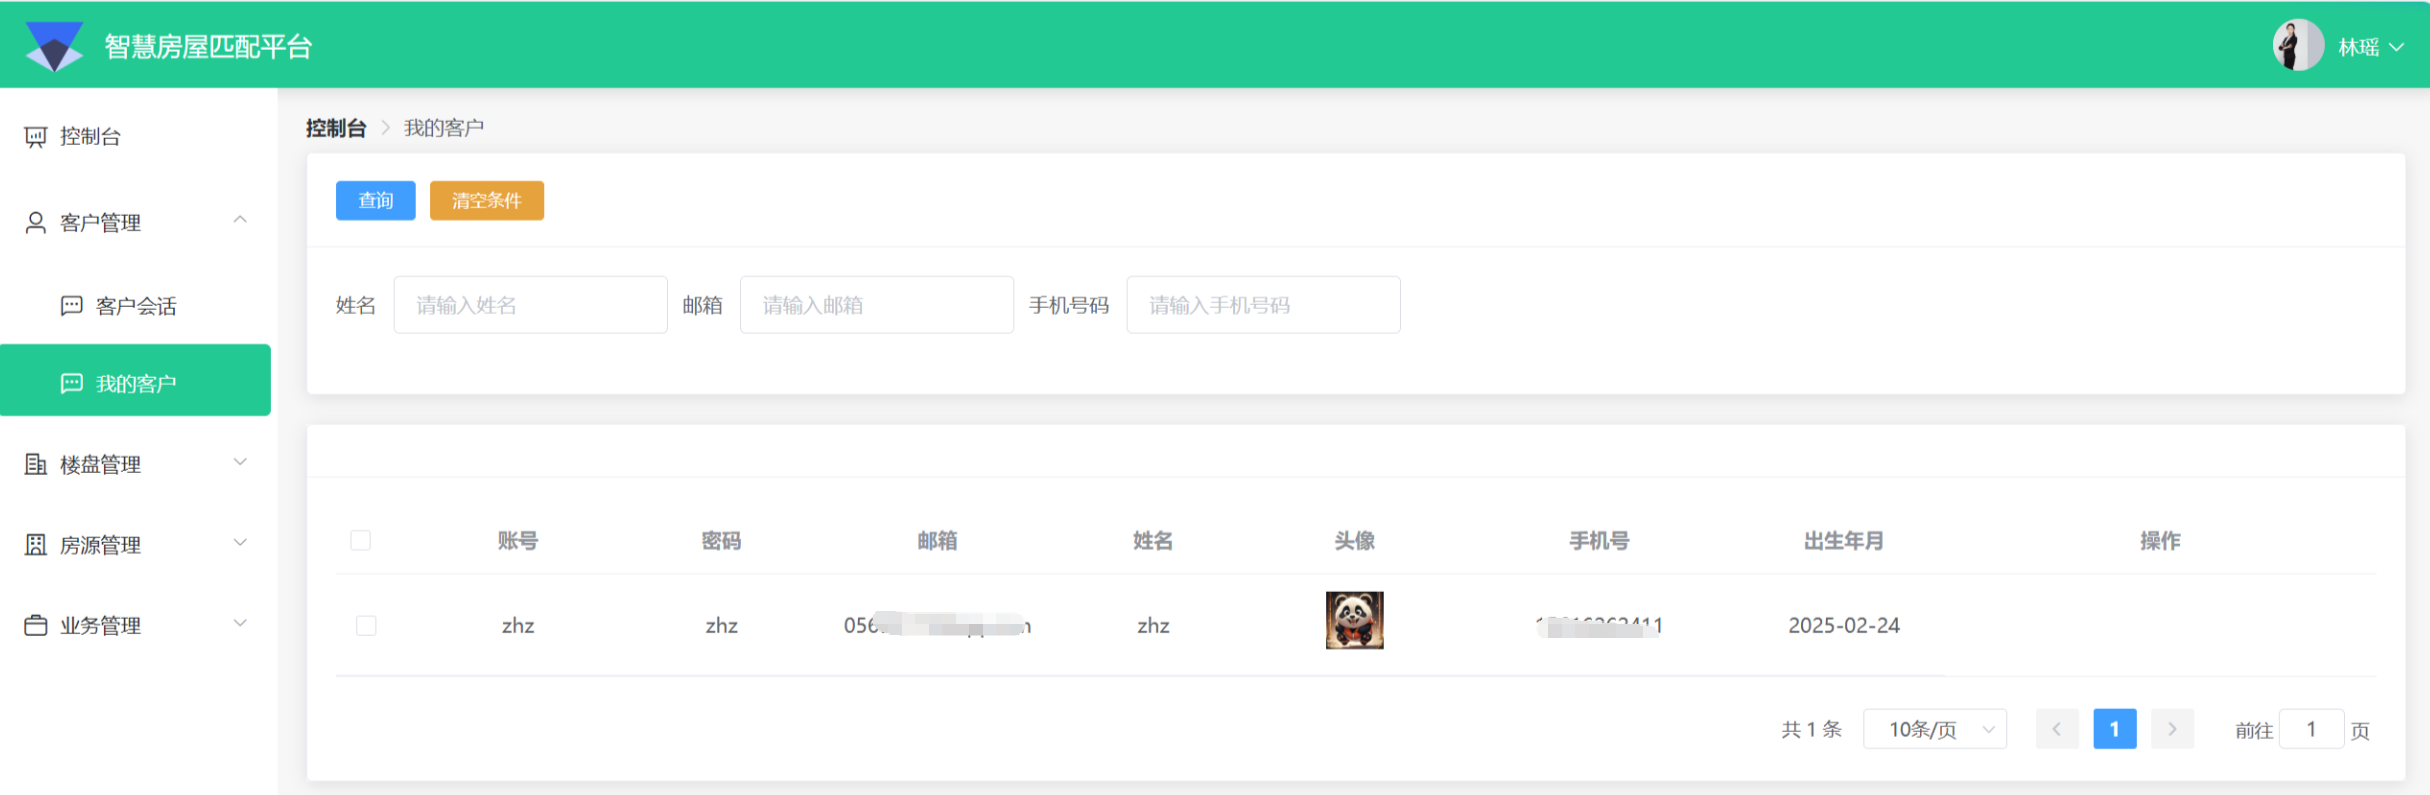Click the 前往 page number input box
Screen dimensions: 2430x795
[x=2311, y=729]
